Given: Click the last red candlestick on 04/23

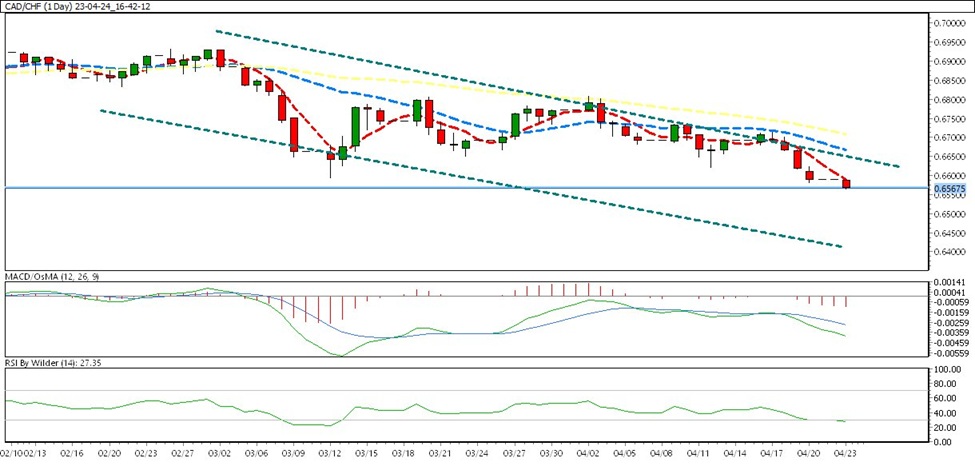Looking at the screenshot, I should 846,184.
